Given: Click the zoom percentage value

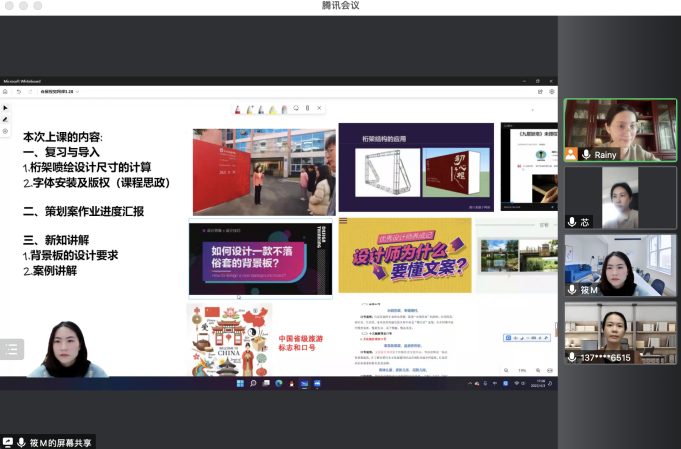Looking at the screenshot, I should (522, 370).
